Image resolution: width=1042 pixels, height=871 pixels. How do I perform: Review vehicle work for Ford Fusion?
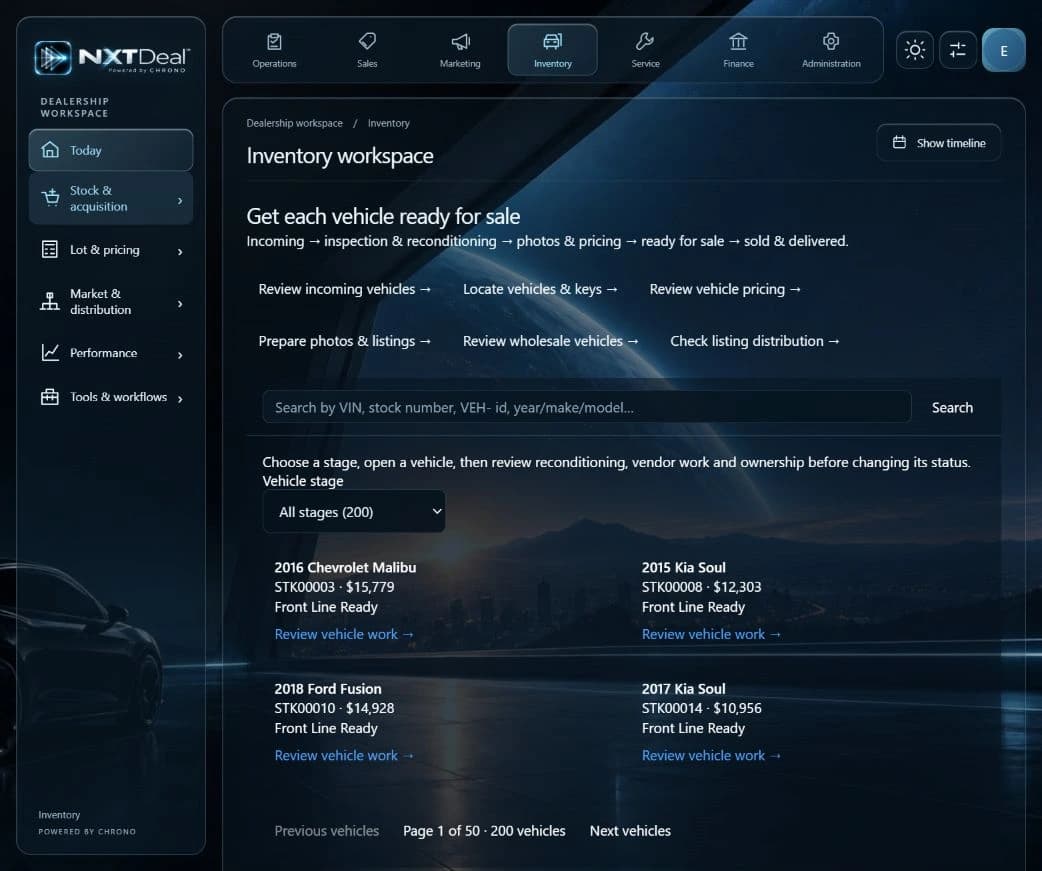(344, 755)
